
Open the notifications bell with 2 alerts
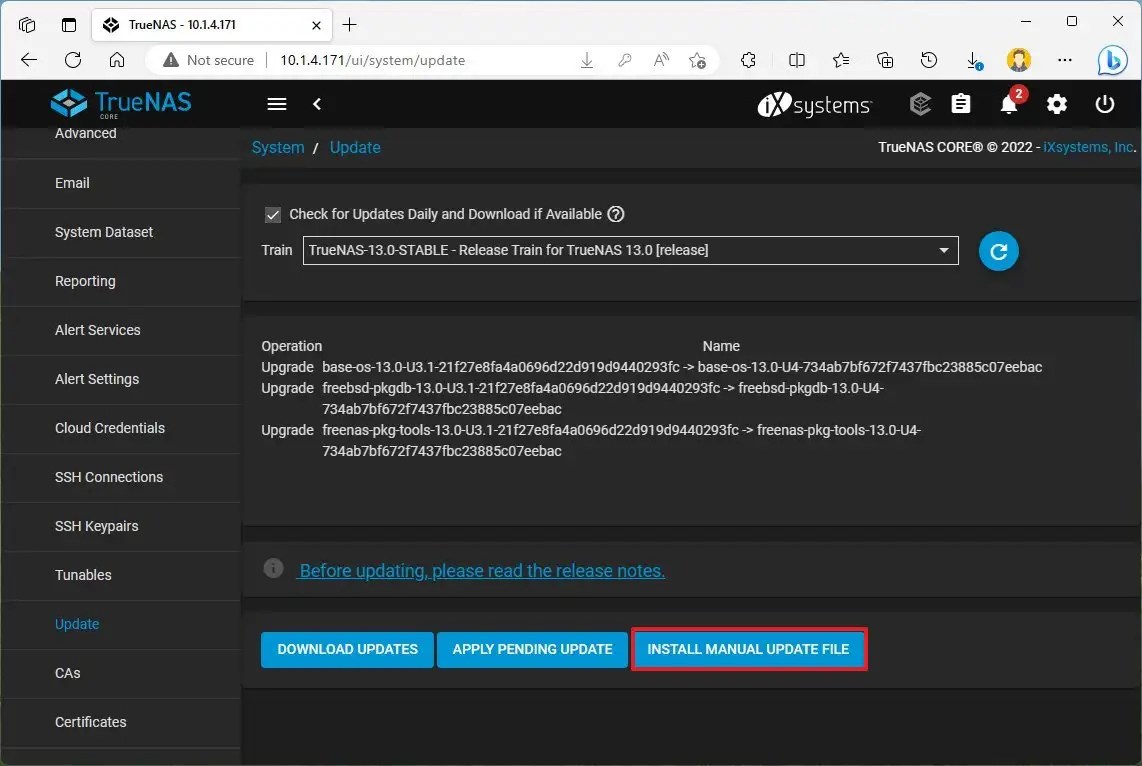coord(1009,104)
